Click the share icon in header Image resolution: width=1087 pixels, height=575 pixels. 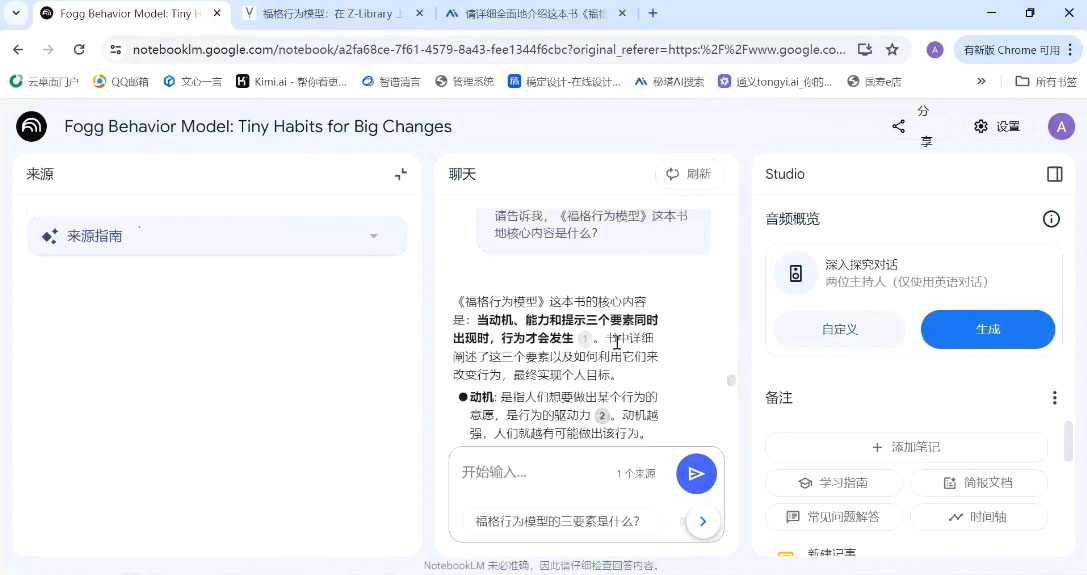[x=898, y=126]
